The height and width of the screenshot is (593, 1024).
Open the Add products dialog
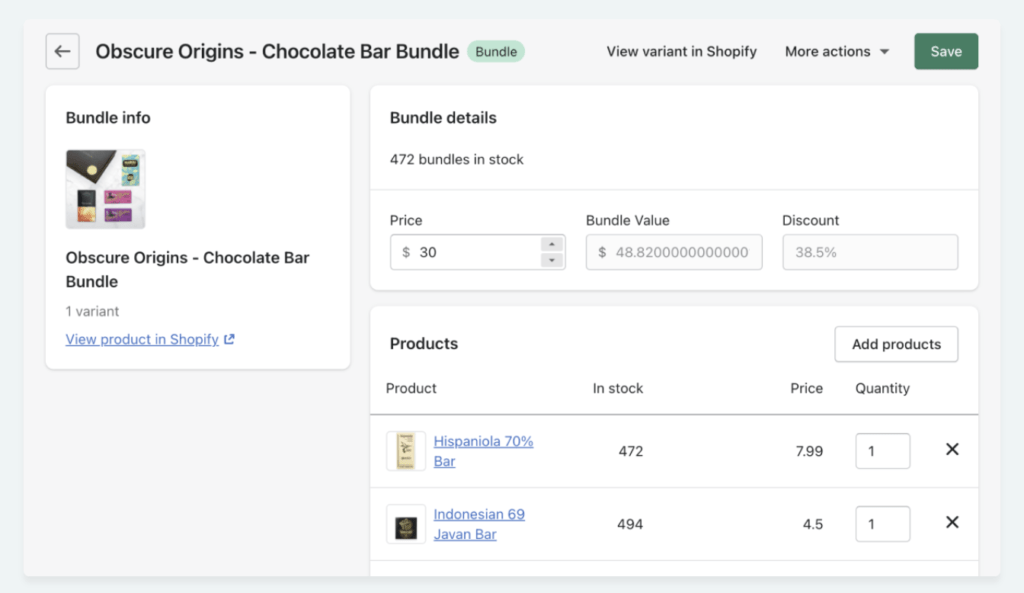click(896, 344)
